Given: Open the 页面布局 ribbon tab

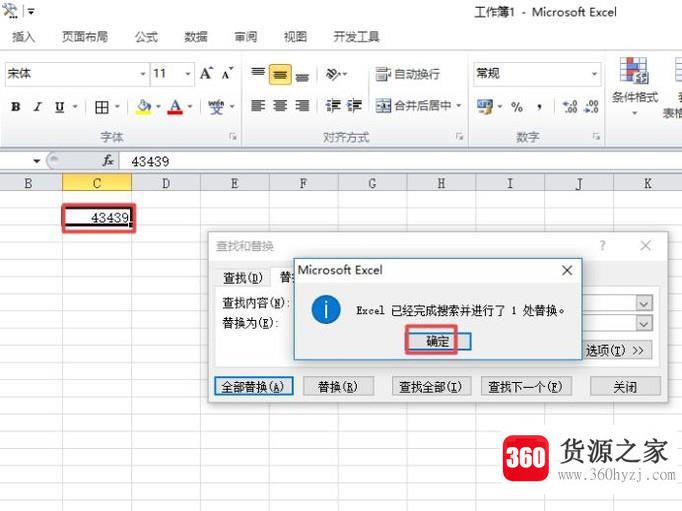Looking at the screenshot, I should (x=85, y=37).
